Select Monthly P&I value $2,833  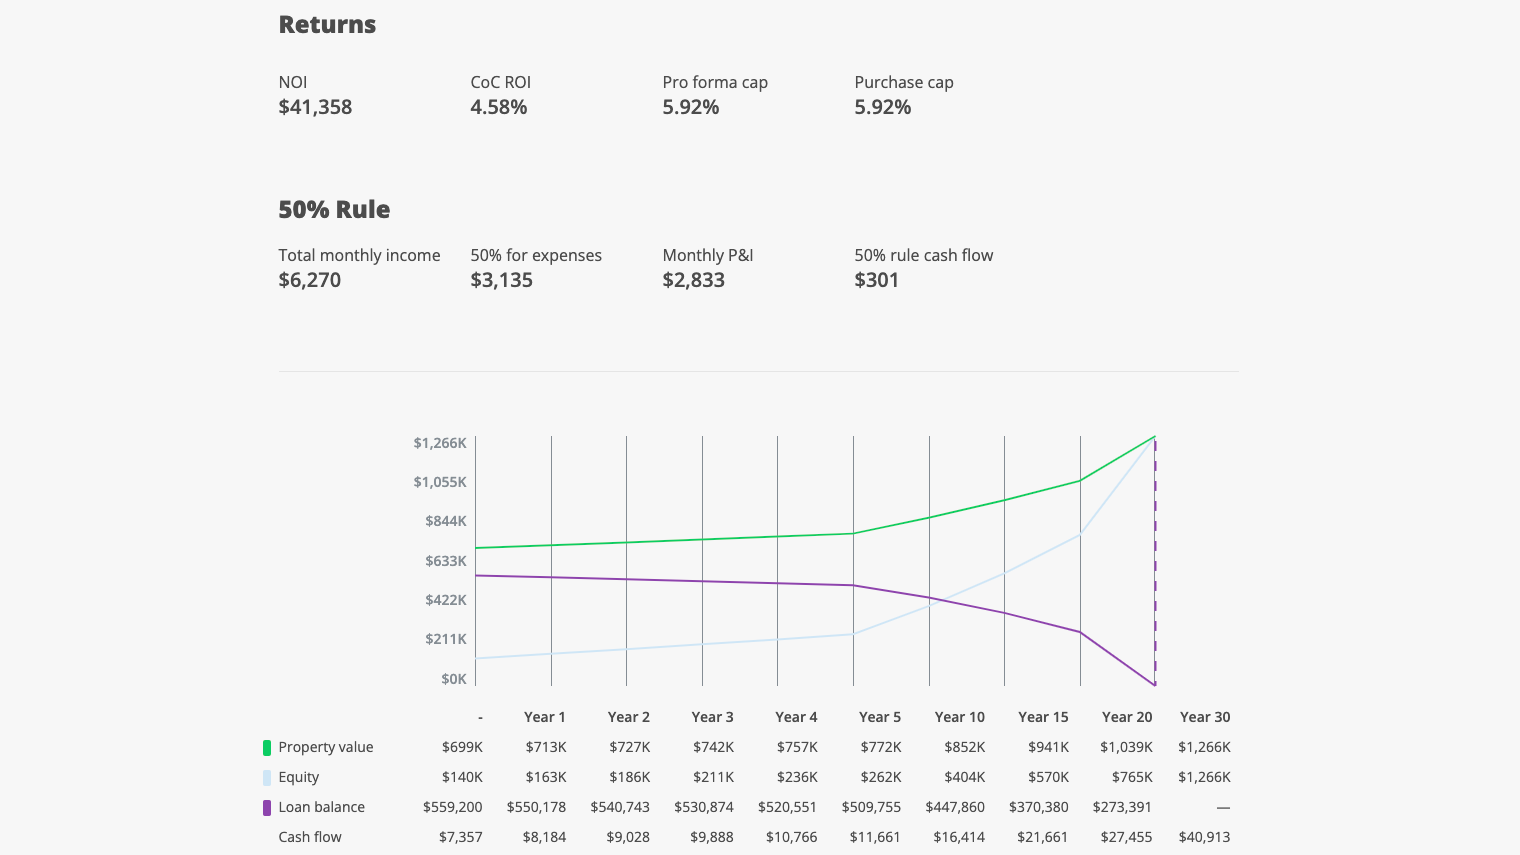point(694,280)
